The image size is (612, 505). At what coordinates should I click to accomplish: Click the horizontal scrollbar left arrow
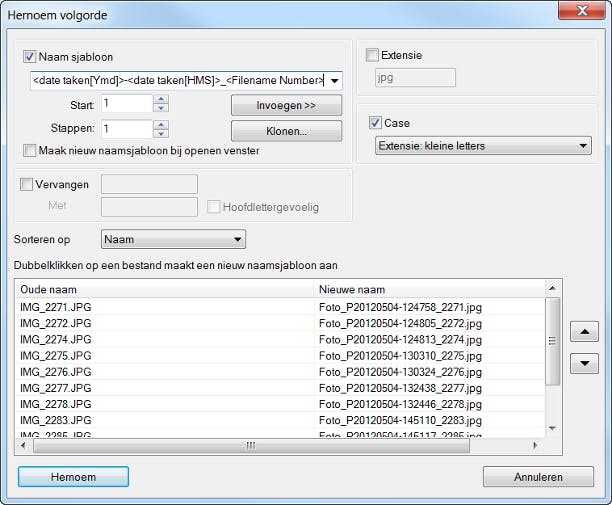pyautogui.click(x=23, y=445)
